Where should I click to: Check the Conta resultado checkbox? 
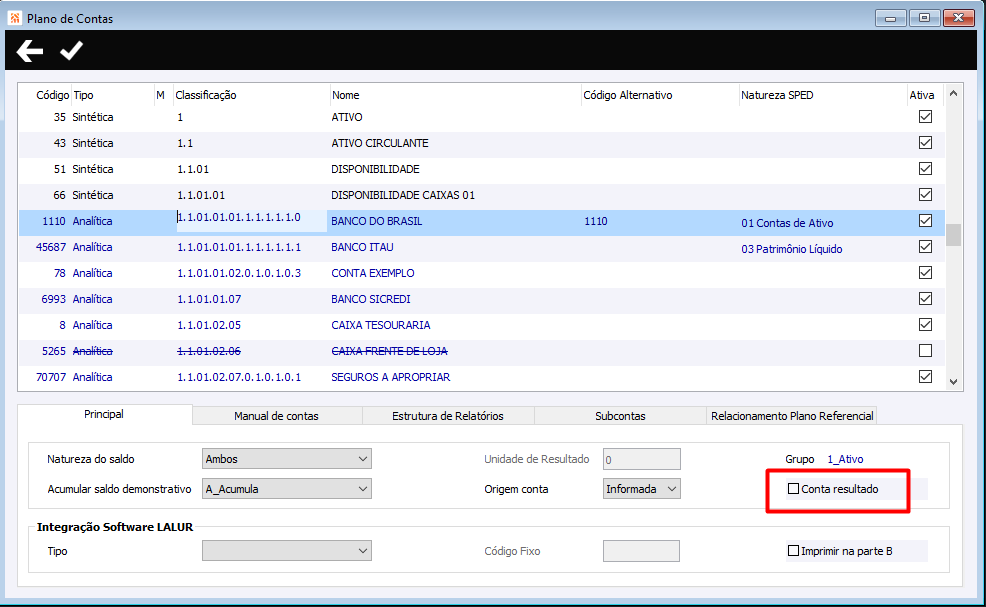(x=794, y=489)
